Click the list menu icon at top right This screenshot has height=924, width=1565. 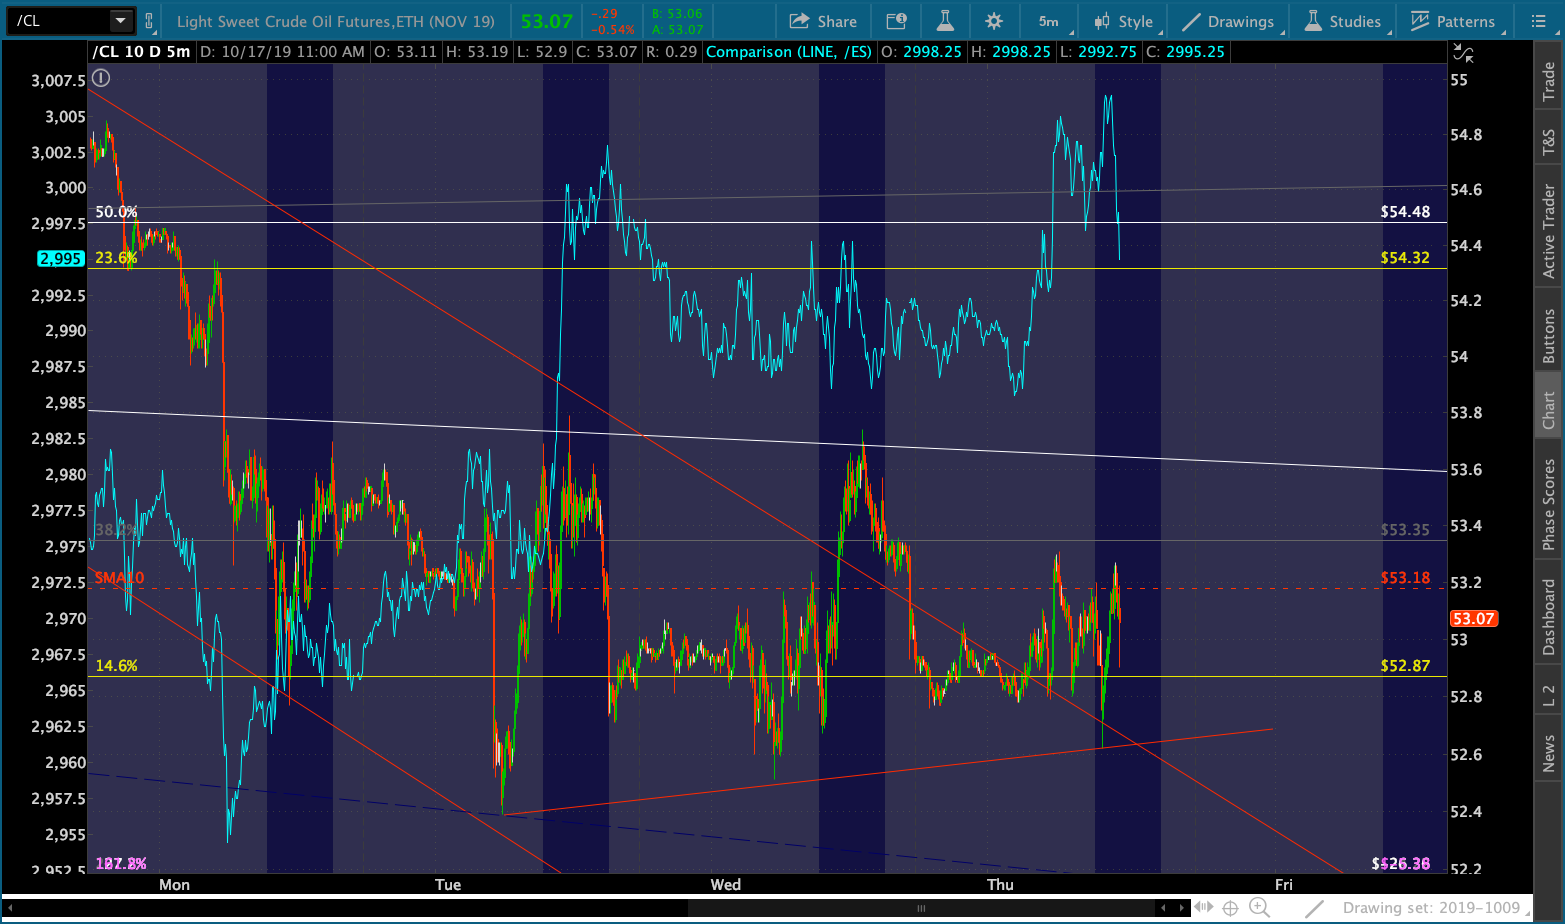(x=1538, y=21)
